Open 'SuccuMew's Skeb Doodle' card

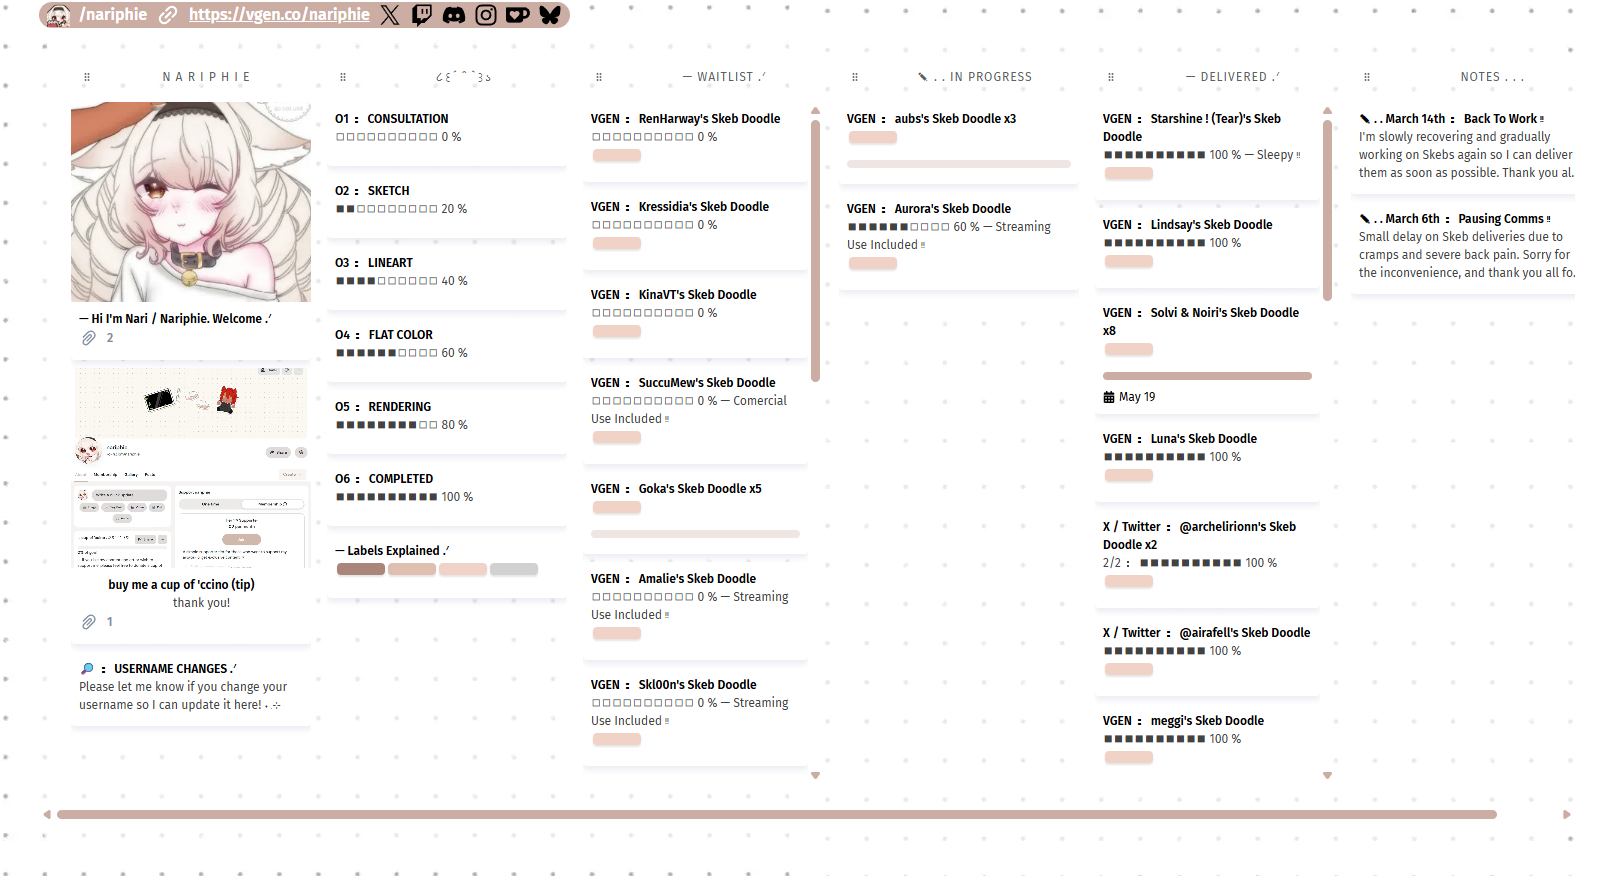click(x=695, y=414)
